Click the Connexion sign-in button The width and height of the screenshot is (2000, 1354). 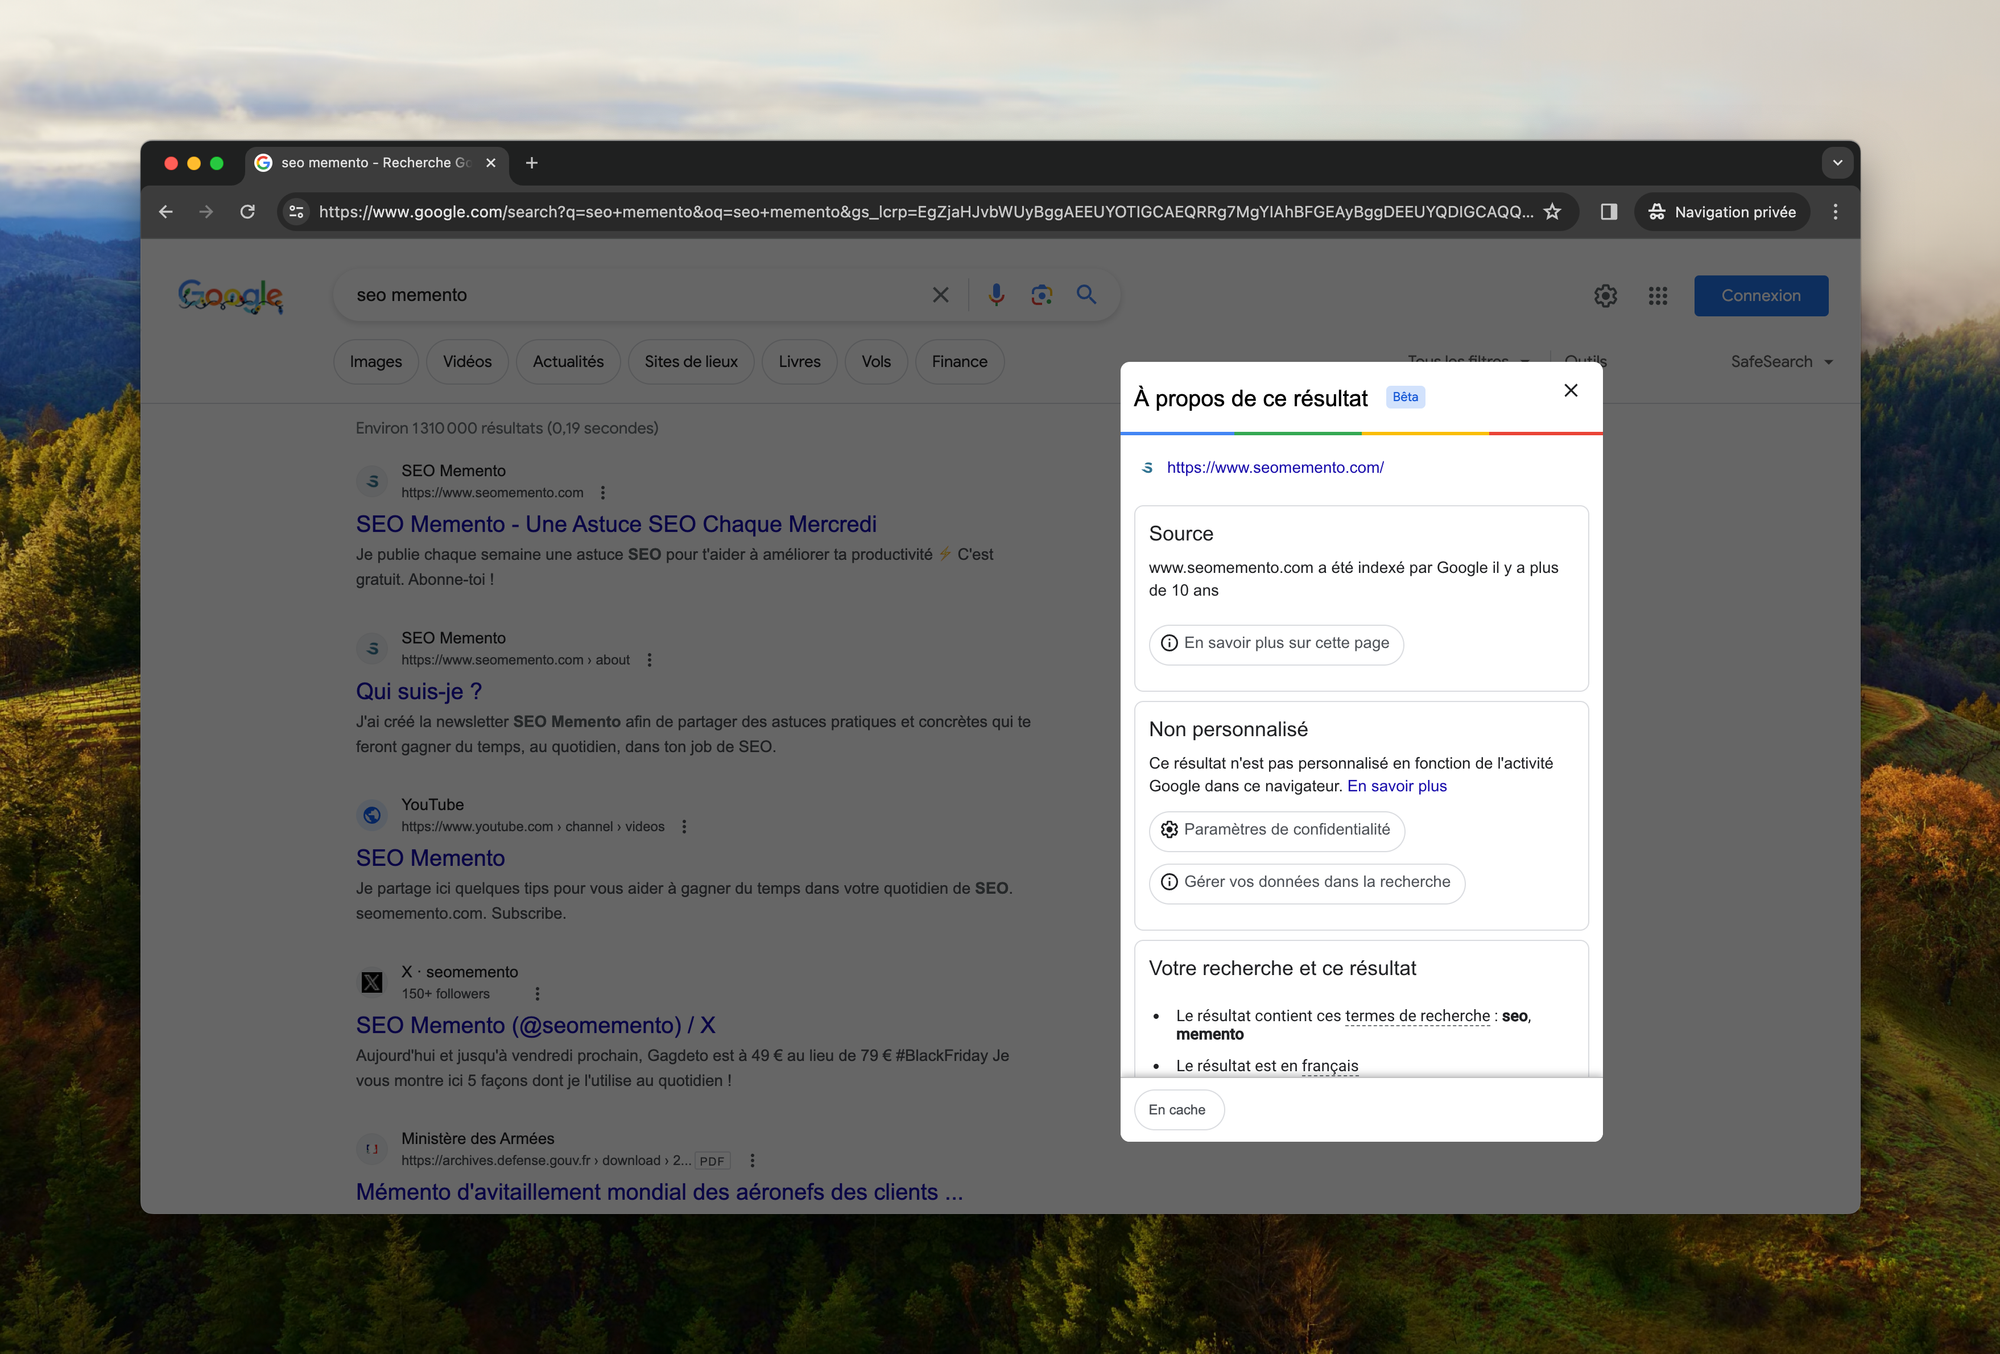point(1761,296)
